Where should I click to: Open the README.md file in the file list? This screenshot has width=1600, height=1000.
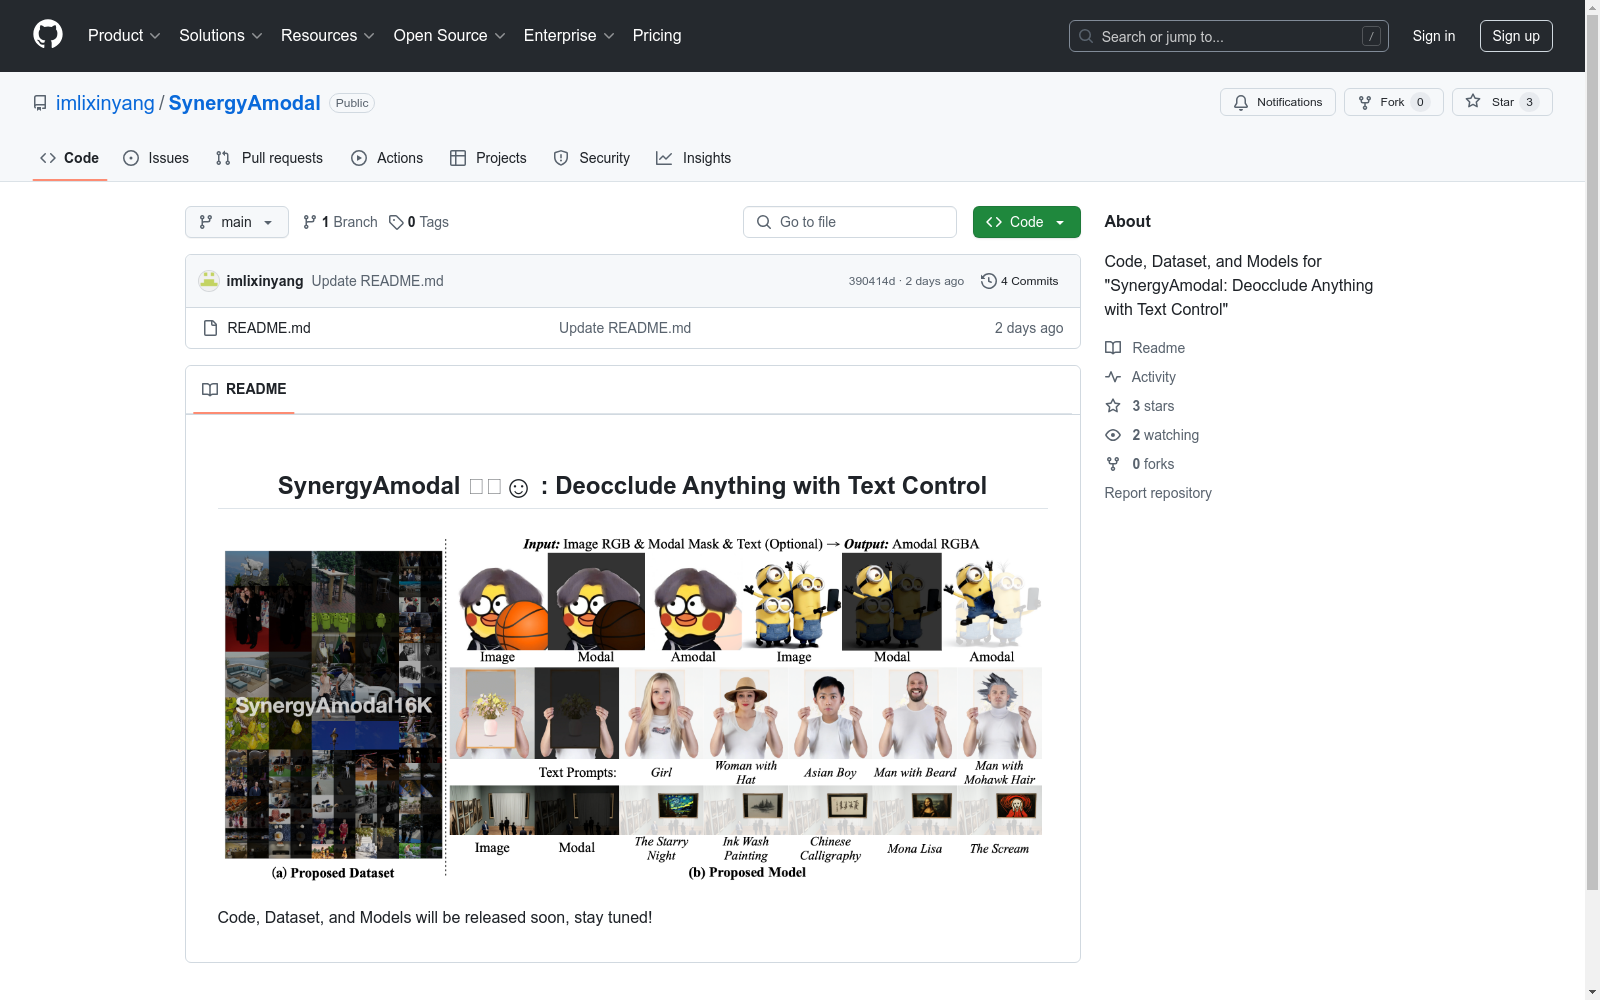point(269,328)
